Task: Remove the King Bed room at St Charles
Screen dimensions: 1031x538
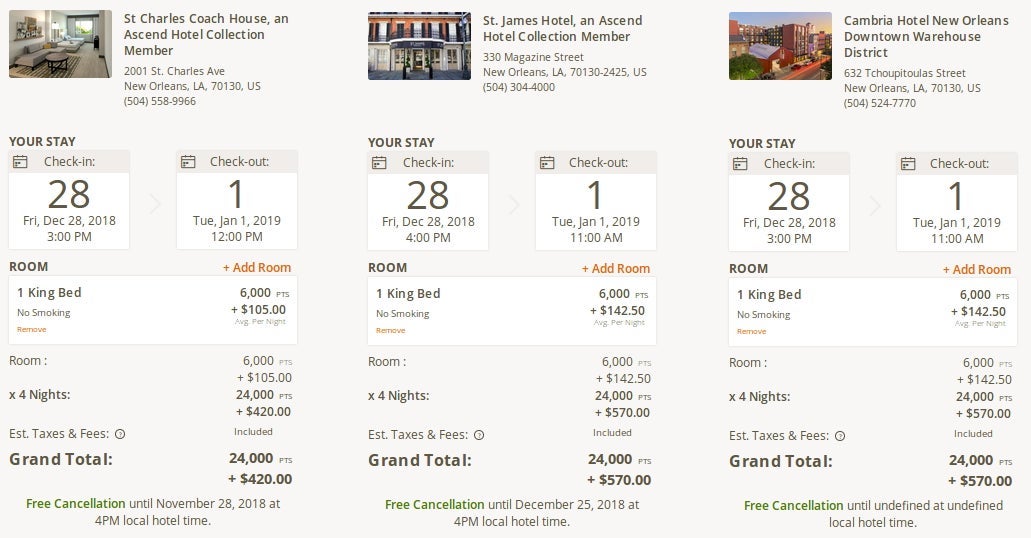Action: [32, 330]
